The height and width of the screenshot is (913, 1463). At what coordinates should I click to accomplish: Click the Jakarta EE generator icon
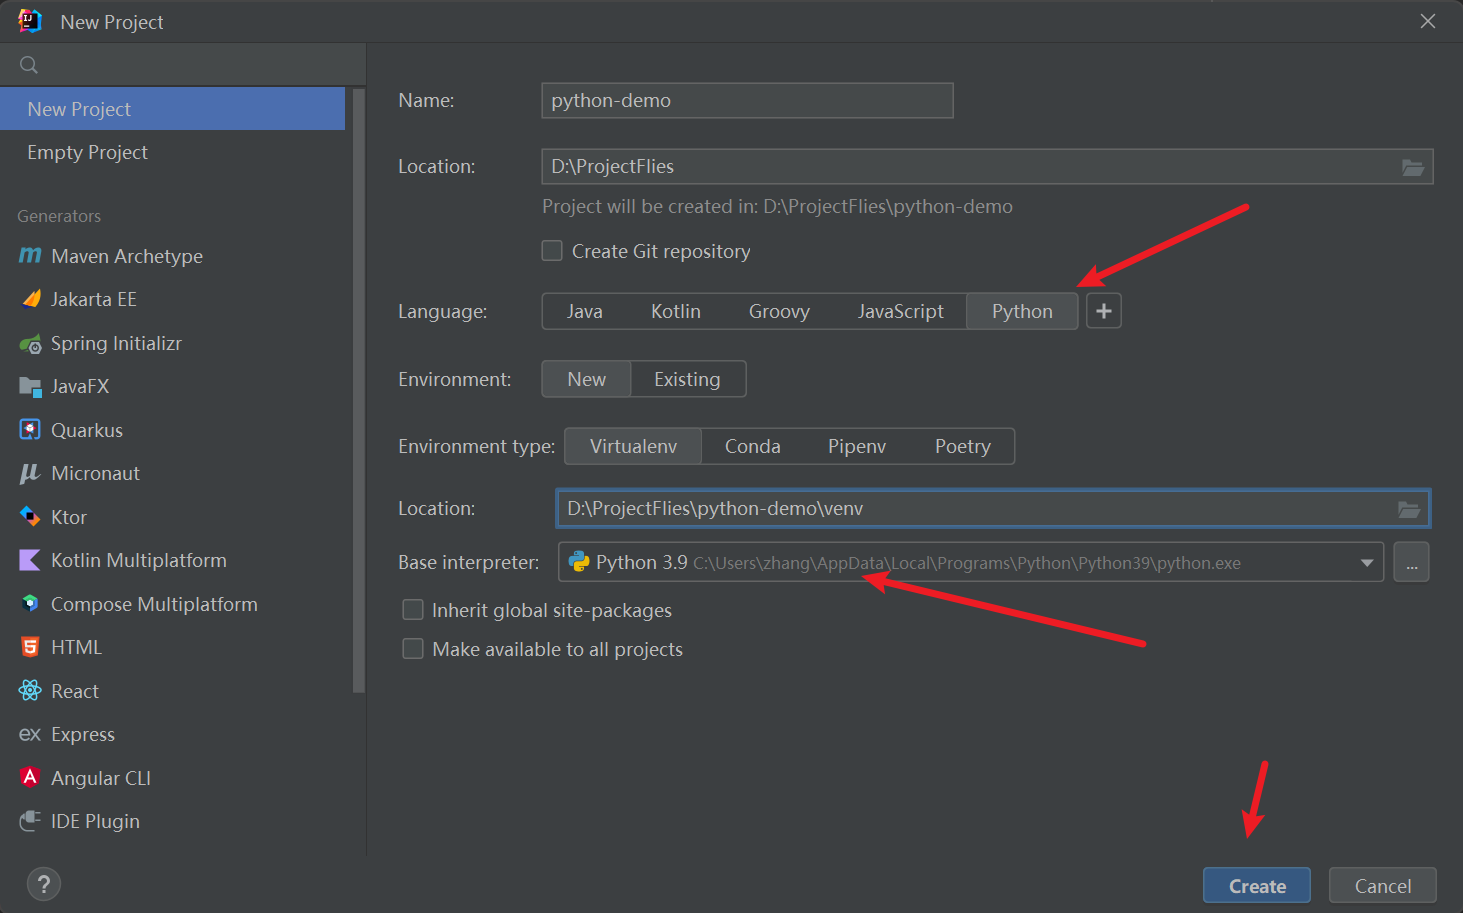tap(31, 299)
